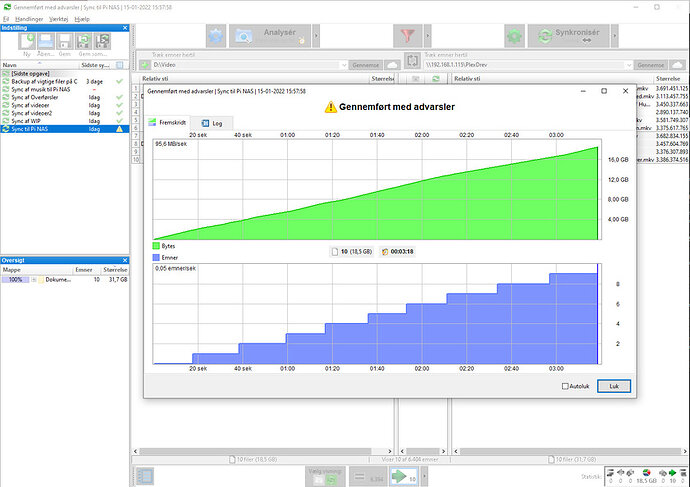Toggle green right-arrow copy filter button
This screenshot has width=690, height=487.
coord(404,476)
